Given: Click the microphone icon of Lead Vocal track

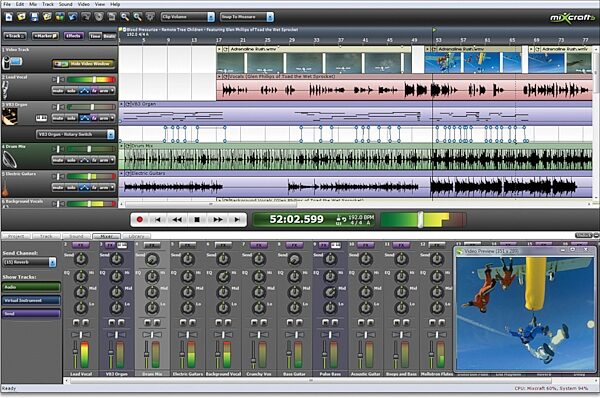Looking at the screenshot, I should point(5,90).
